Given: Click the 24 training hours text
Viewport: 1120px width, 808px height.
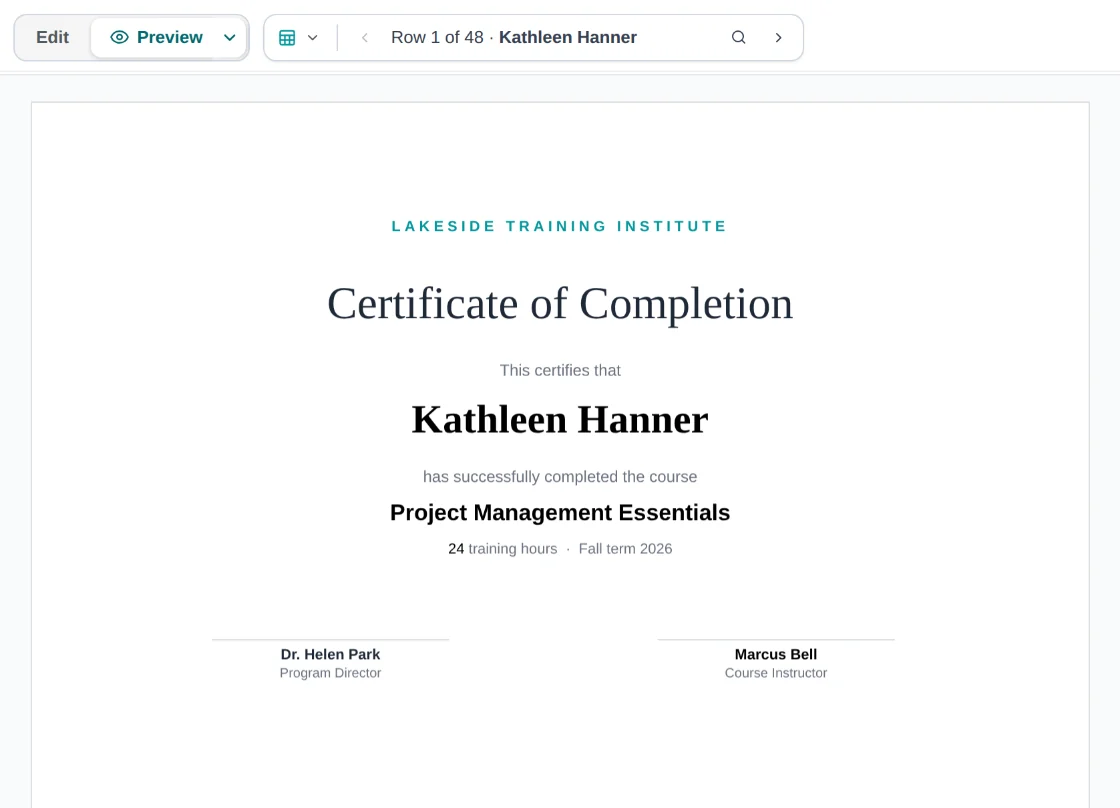Looking at the screenshot, I should coord(503,549).
